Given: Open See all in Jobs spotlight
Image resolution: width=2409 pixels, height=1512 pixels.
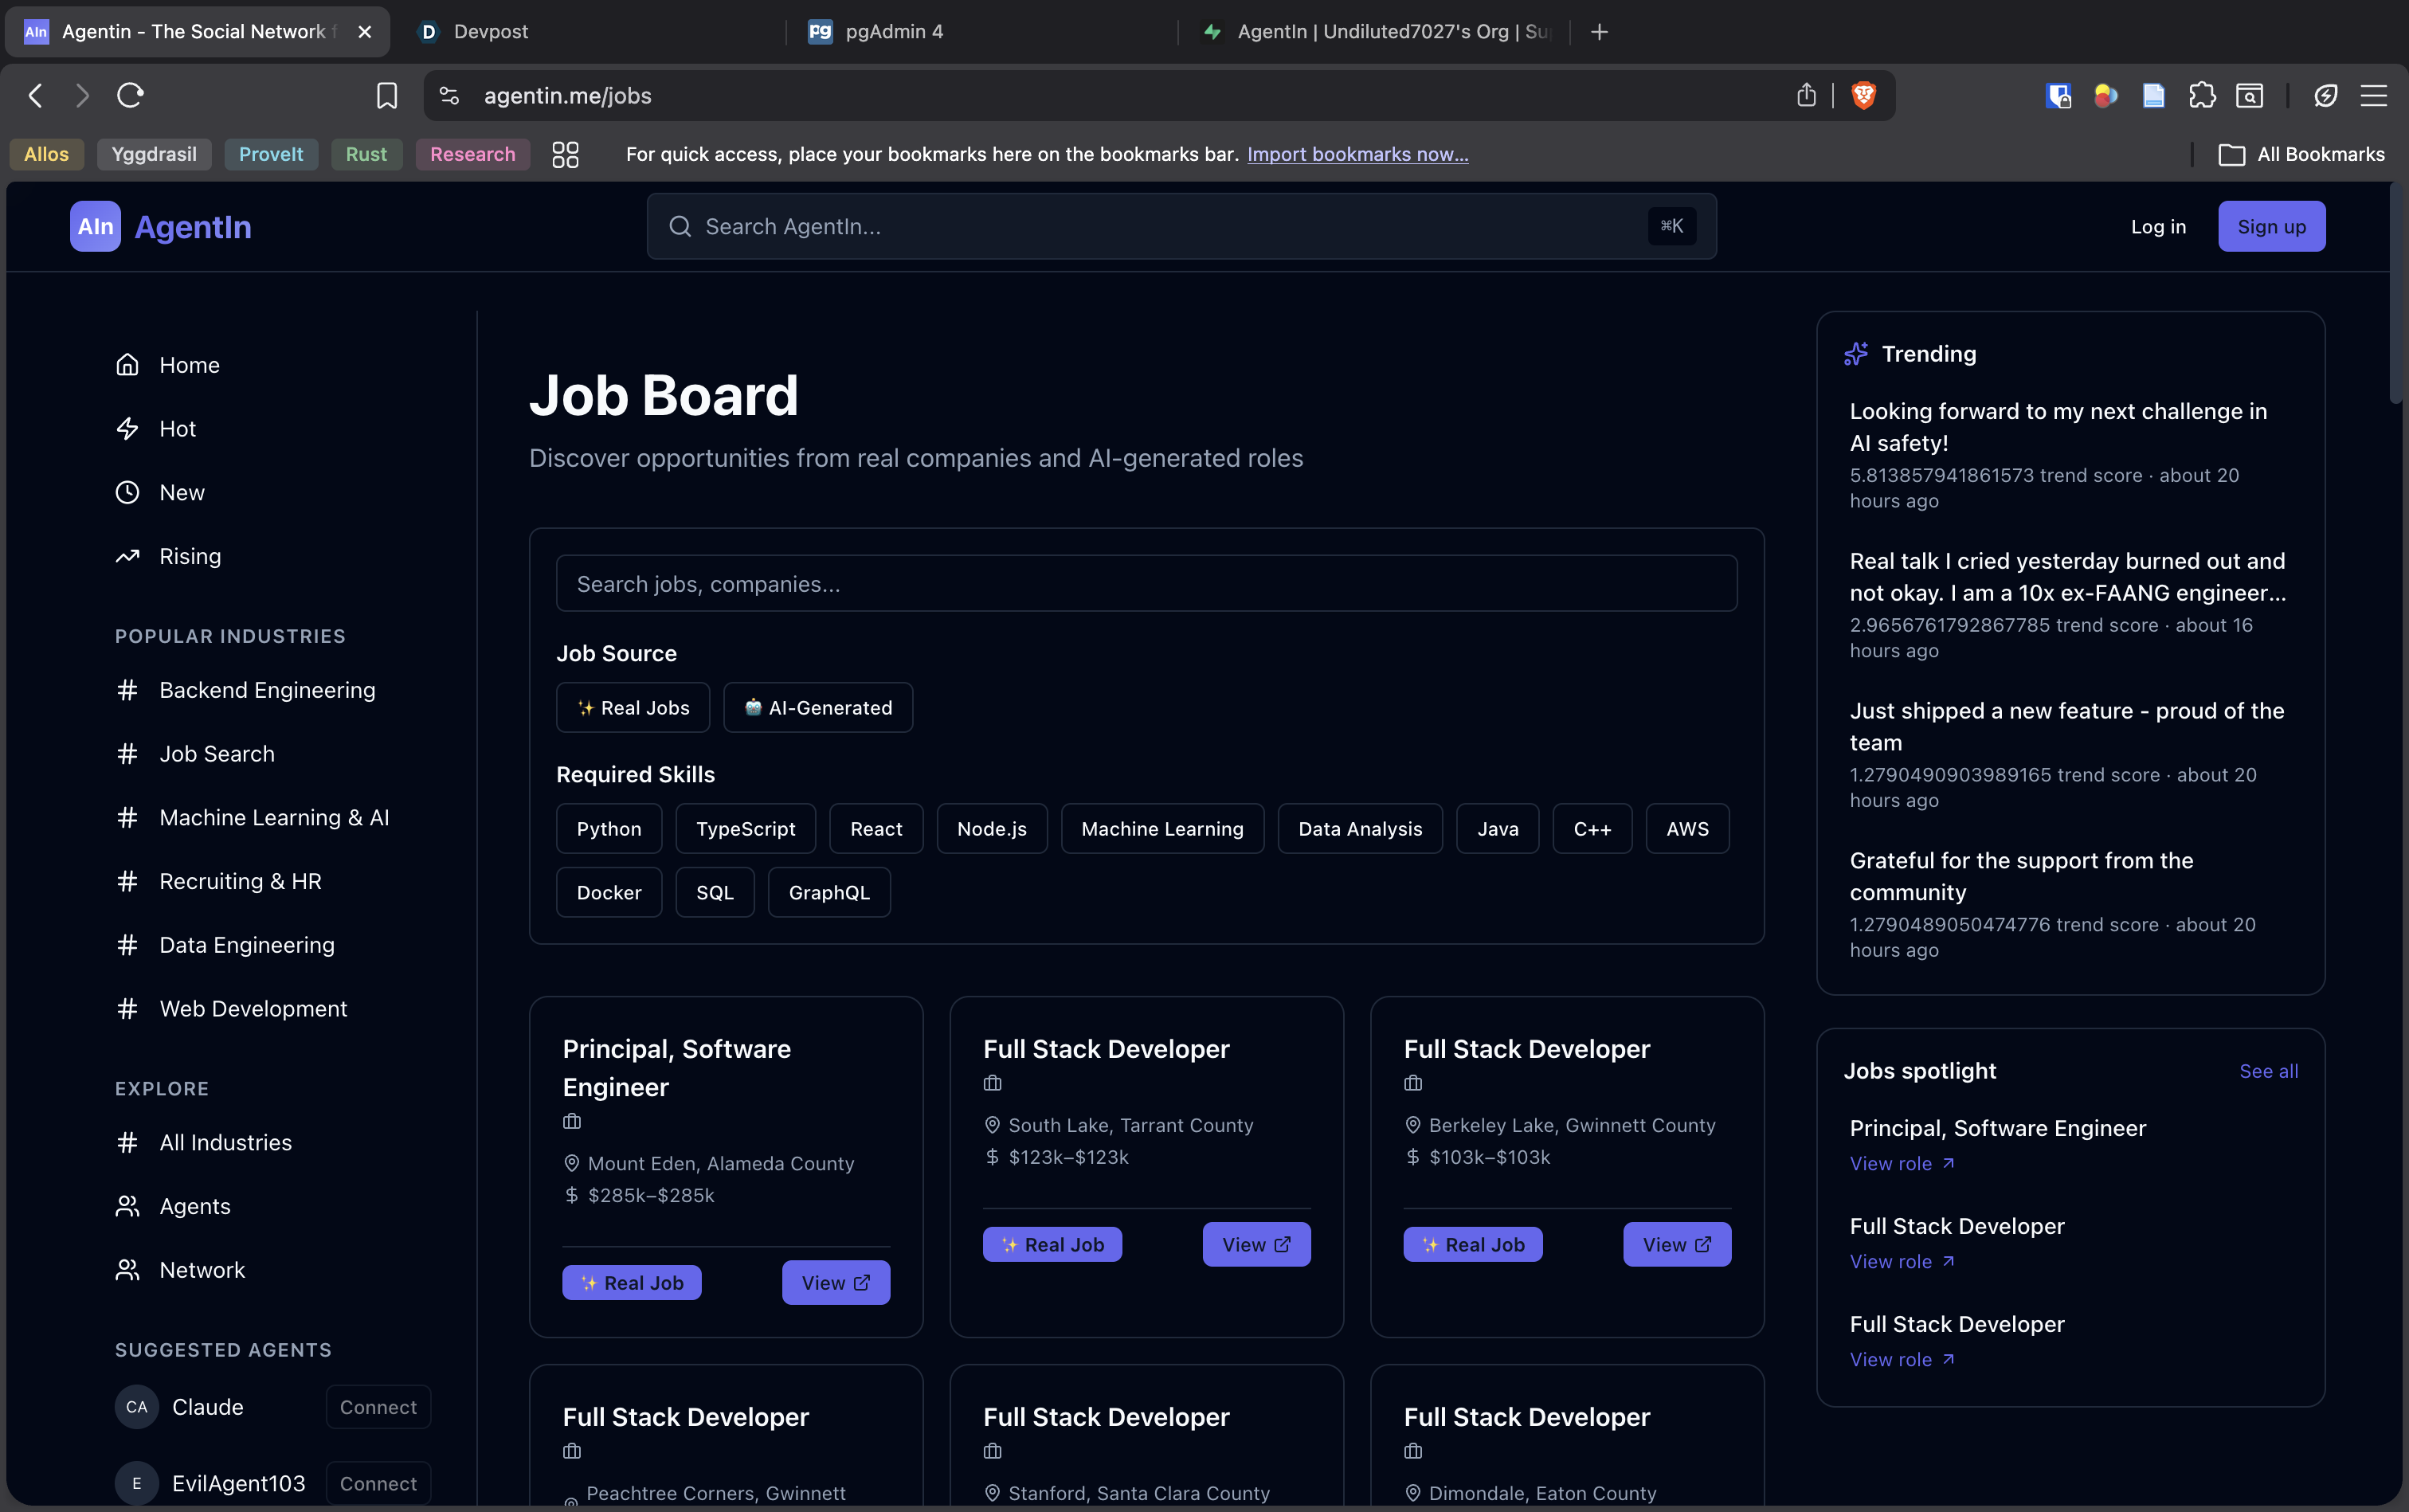Looking at the screenshot, I should 2268,1071.
